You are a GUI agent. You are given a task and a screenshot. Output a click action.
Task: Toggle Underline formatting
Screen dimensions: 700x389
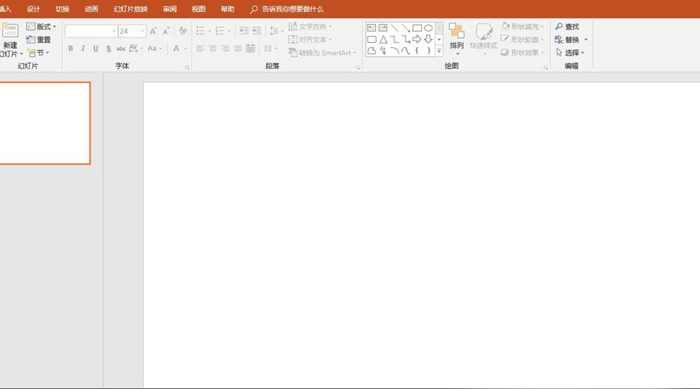click(96, 48)
